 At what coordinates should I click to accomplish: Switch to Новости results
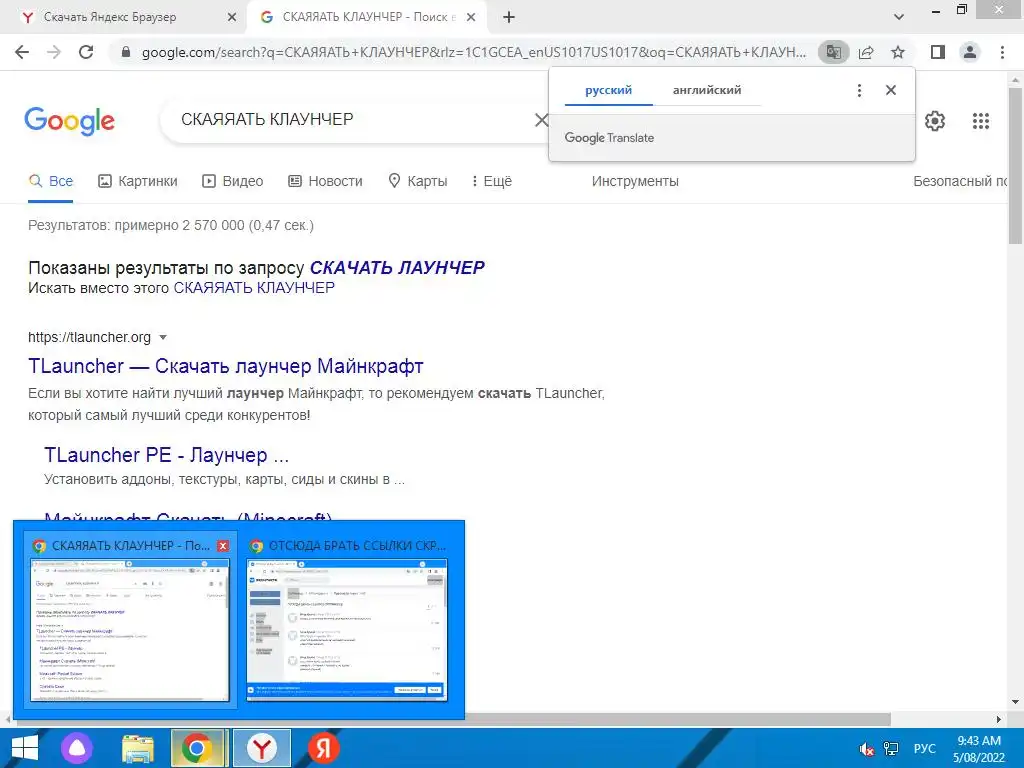[x=325, y=181]
